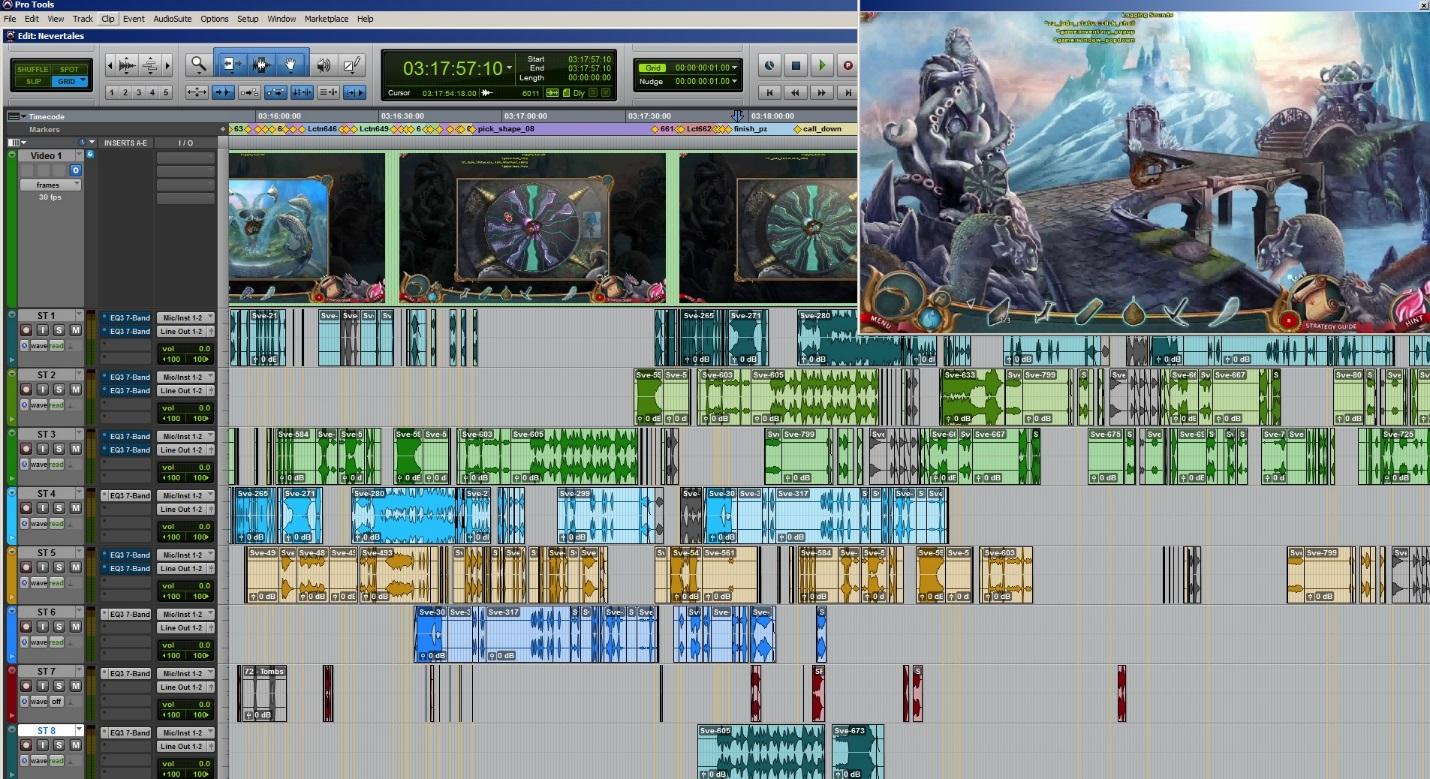Open ST 1 track name dropdown arrow
Image resolution: width=1430 pixels, height=779 pixels.
(79, 314)
